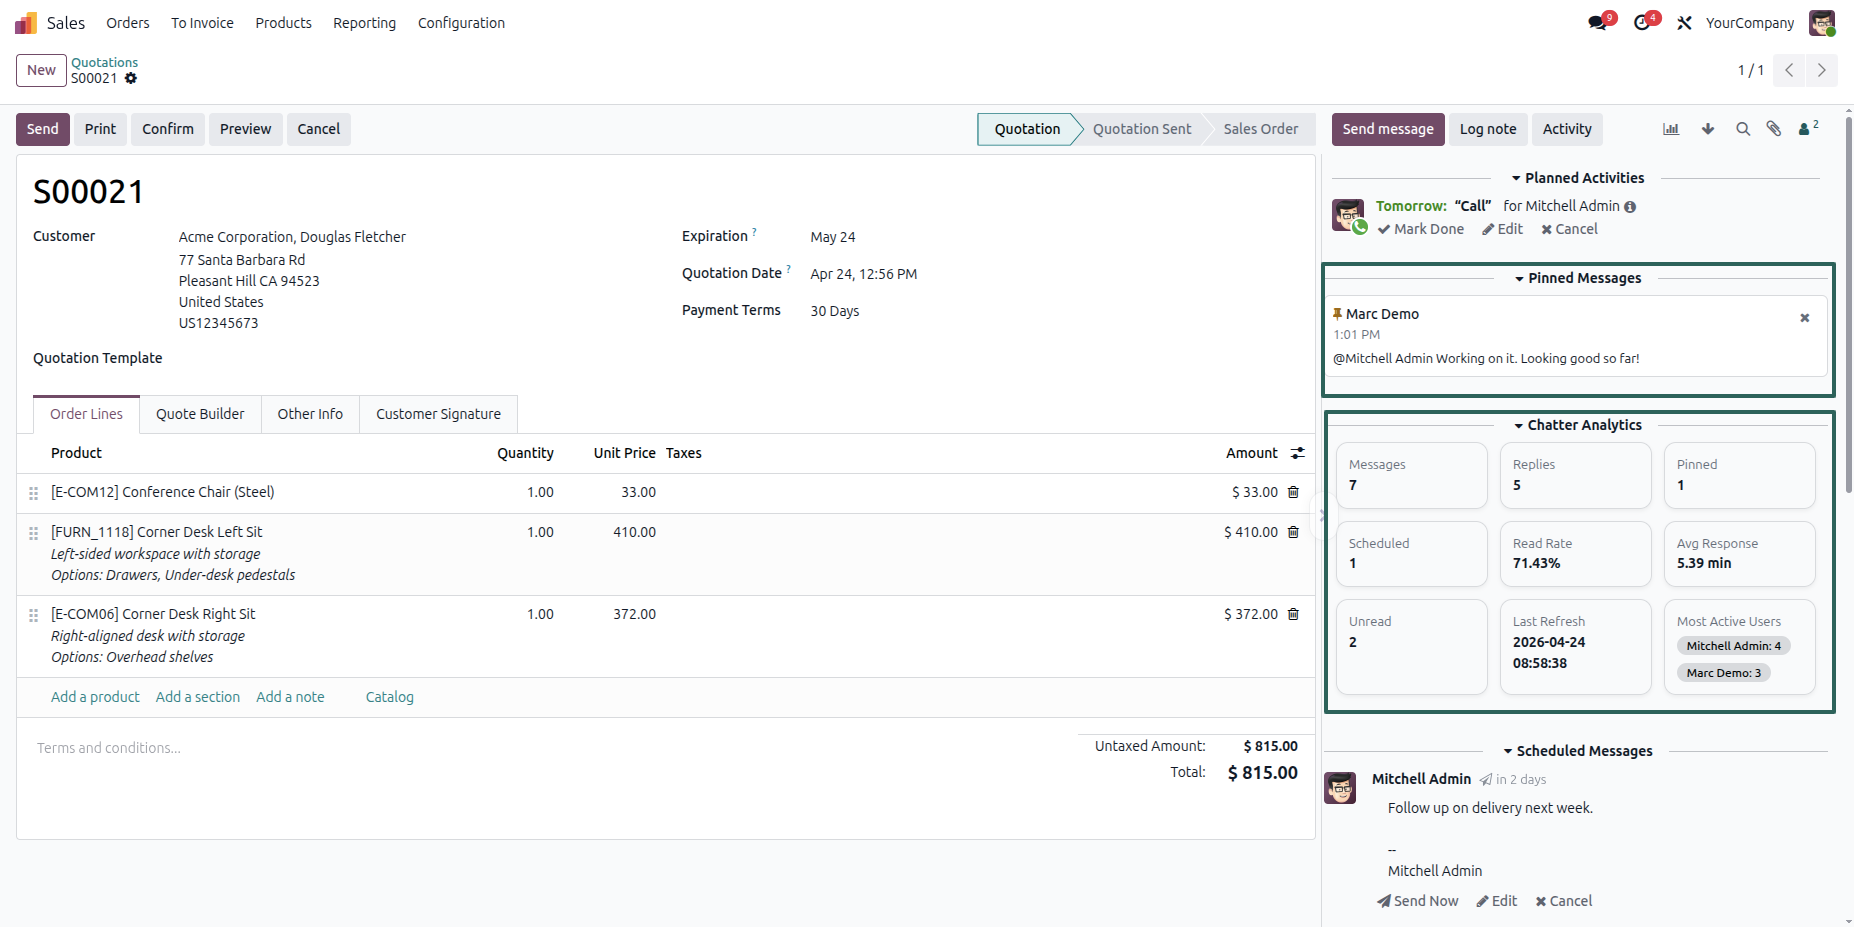Grab the drag handle for Corner Desk Right Sit
This screenshot has width=1854, height=927.
[x=33, y=615]
